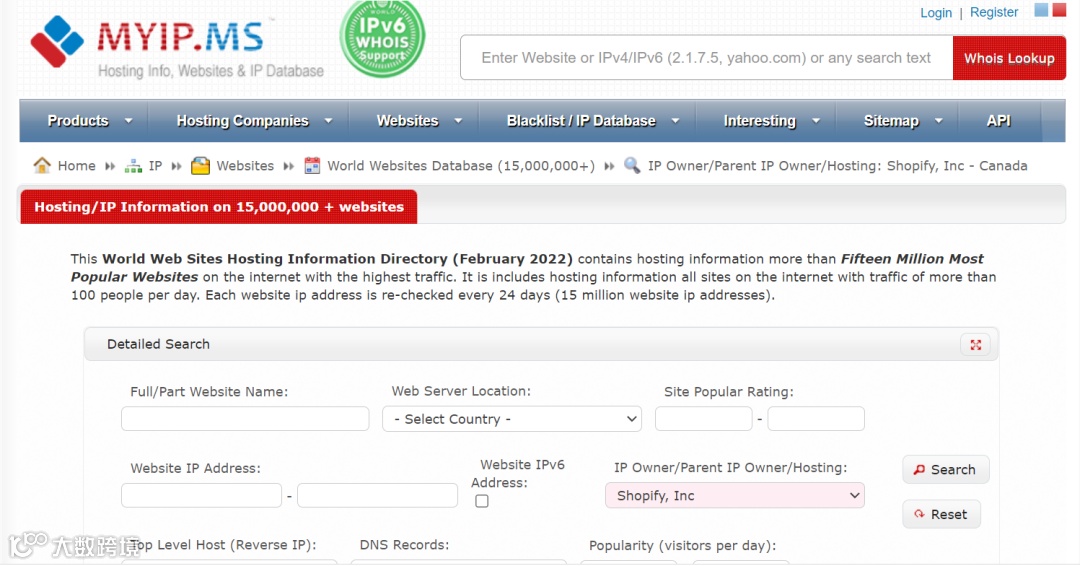Select the red theme color square
Screen dimensions: 1080x566
1059,10
